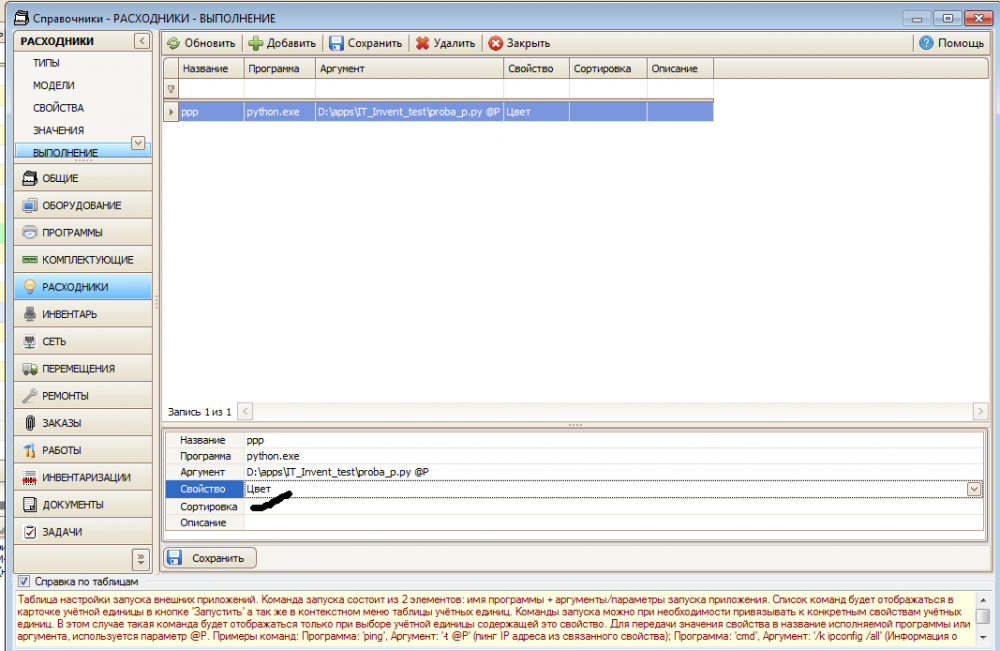This screenshot has height=651, width=1000.
Task: Click the bottom Сохранить button
Action: [210, 558]
